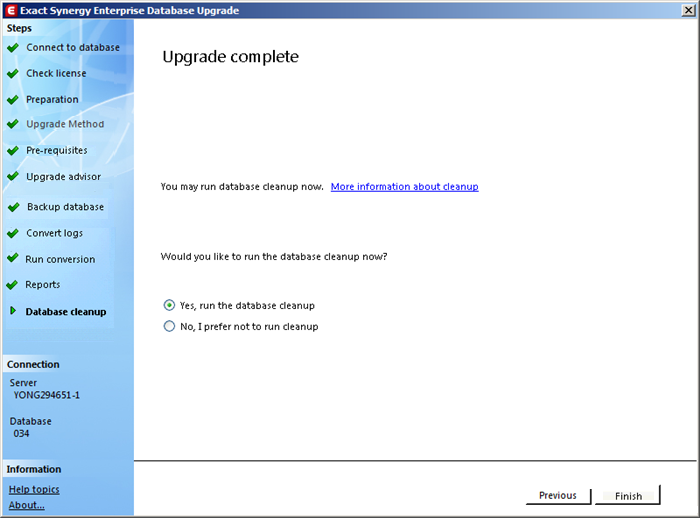Viewport: 700px width, 518px height.
Task: Click the 'Steps' sidebar heading
Action: (x=19, y=28)
